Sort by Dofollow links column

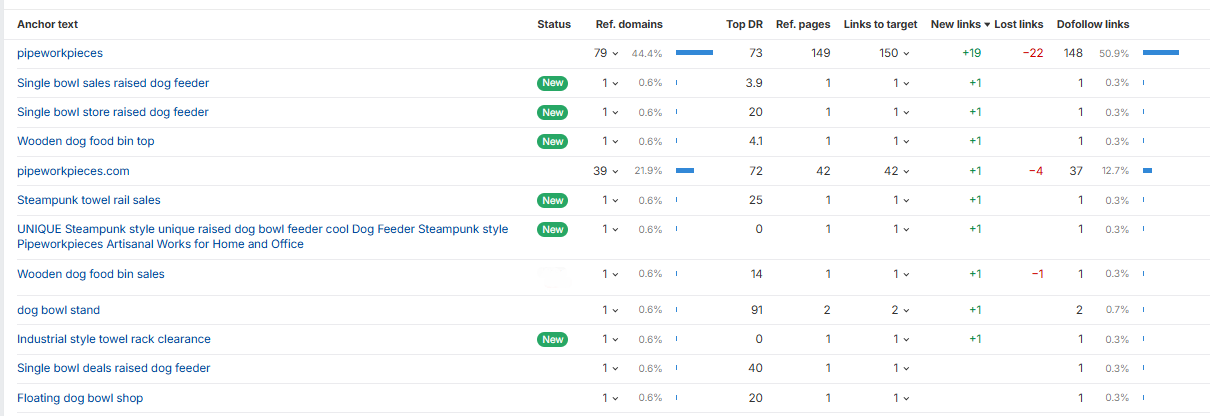(x=1093, y=24)
